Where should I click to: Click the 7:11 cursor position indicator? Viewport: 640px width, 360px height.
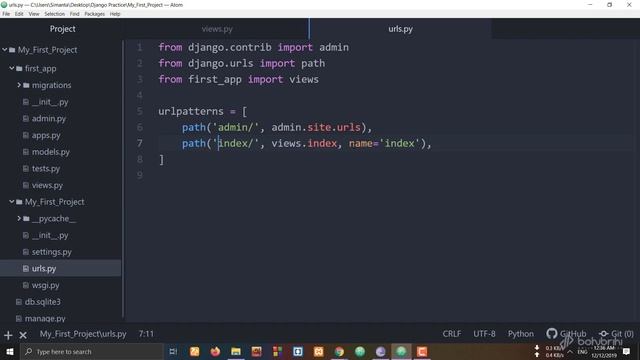(x=146, y=334)
